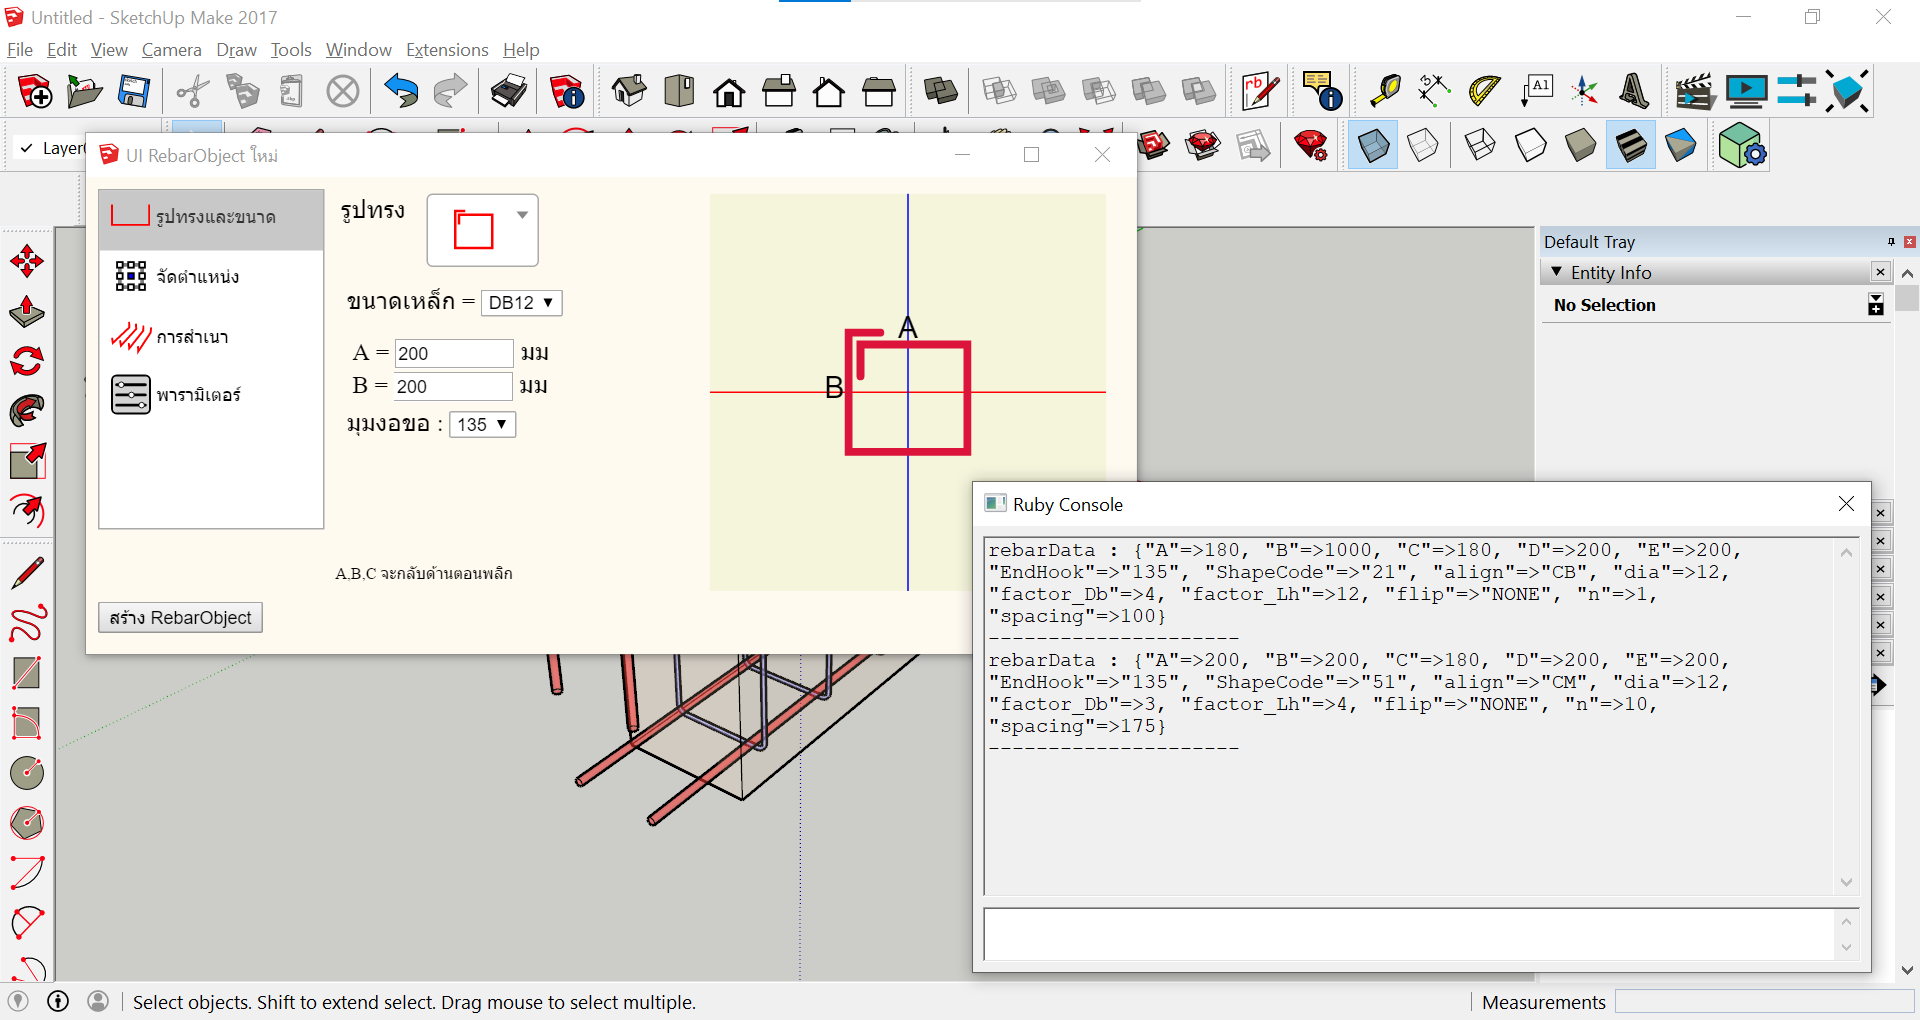Collapse the Entity Info panel

coord(1556,272)
